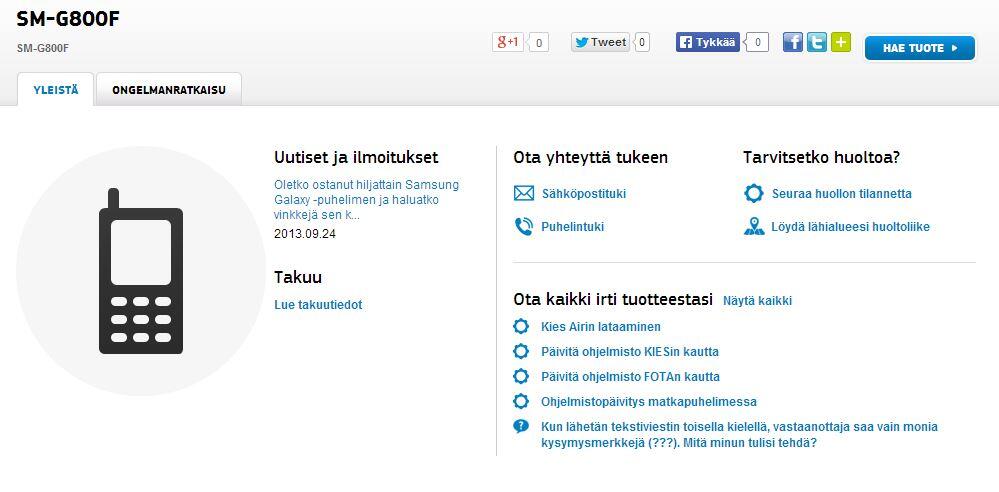Open the text message kysymysmerkkejä FAQ link

(739, 435)
